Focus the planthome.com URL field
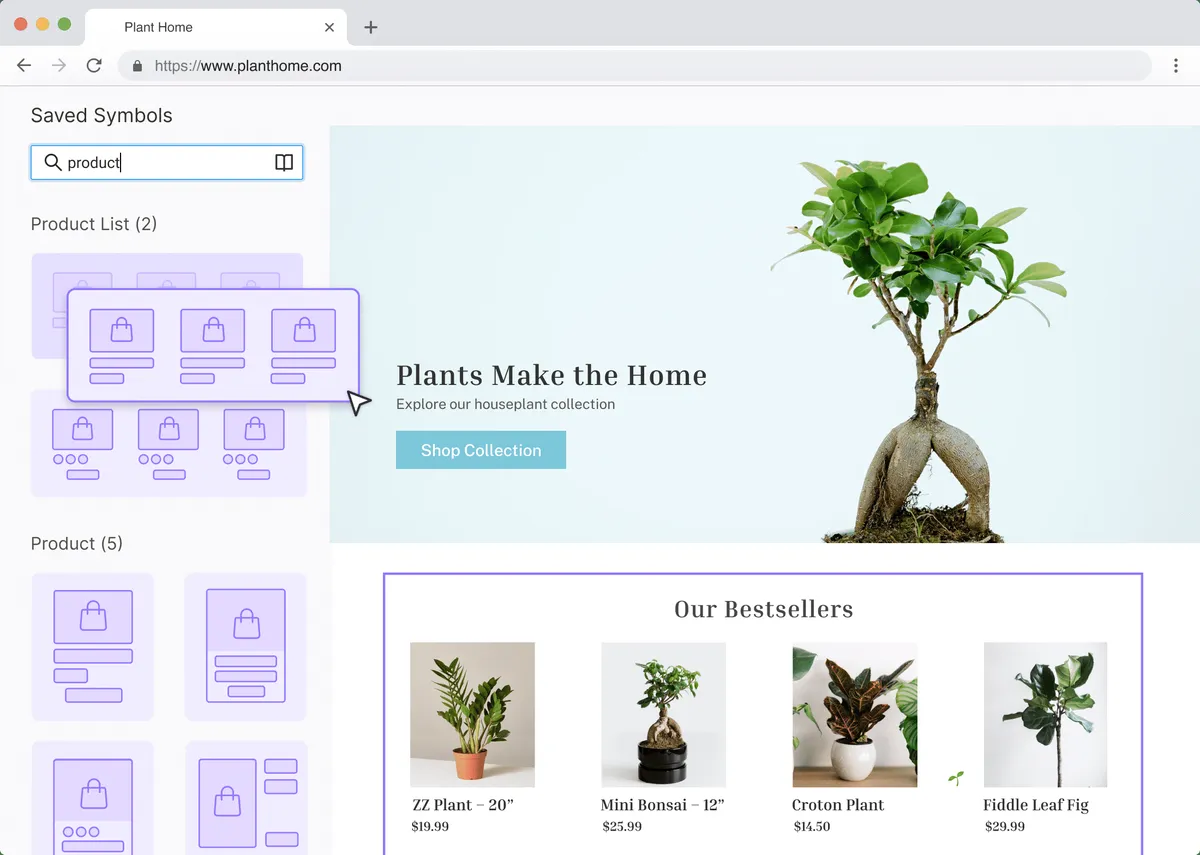 tap(635, 66)
